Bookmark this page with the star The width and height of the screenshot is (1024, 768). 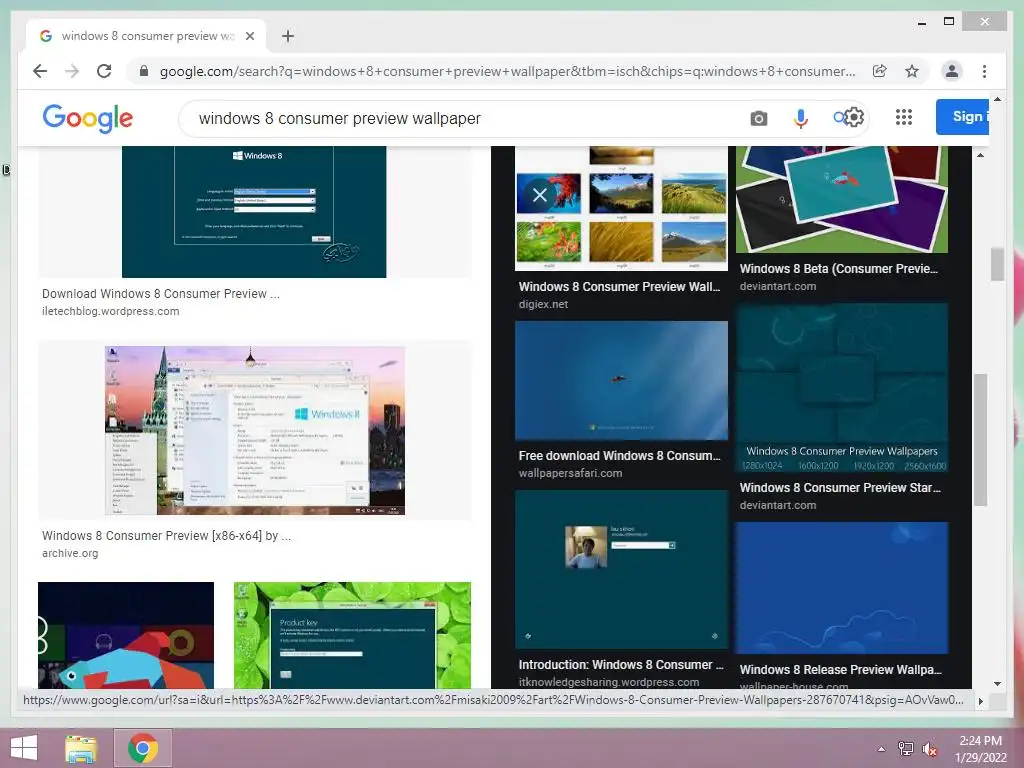[x=912, y=71]
